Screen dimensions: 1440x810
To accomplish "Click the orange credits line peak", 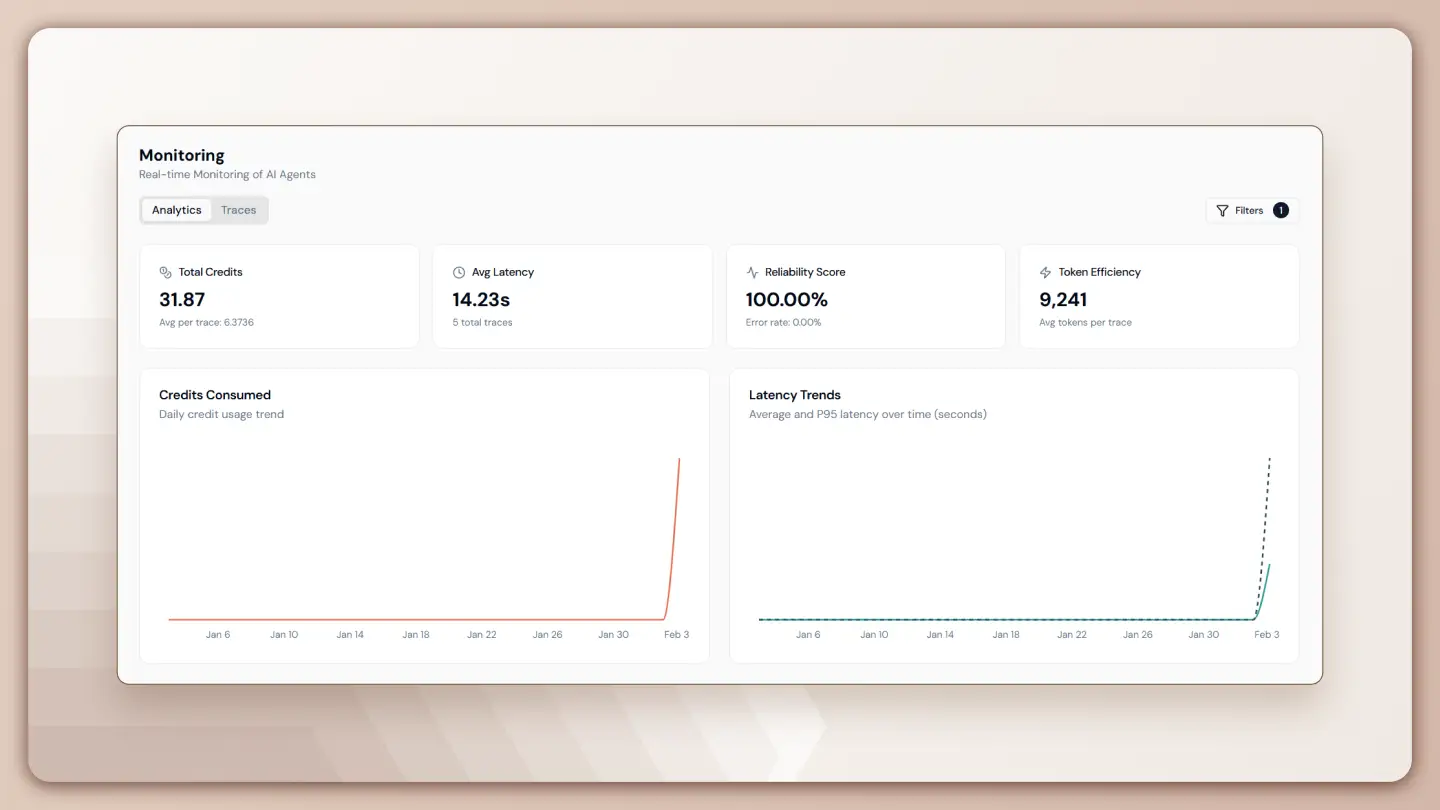I will pos(679,461).
